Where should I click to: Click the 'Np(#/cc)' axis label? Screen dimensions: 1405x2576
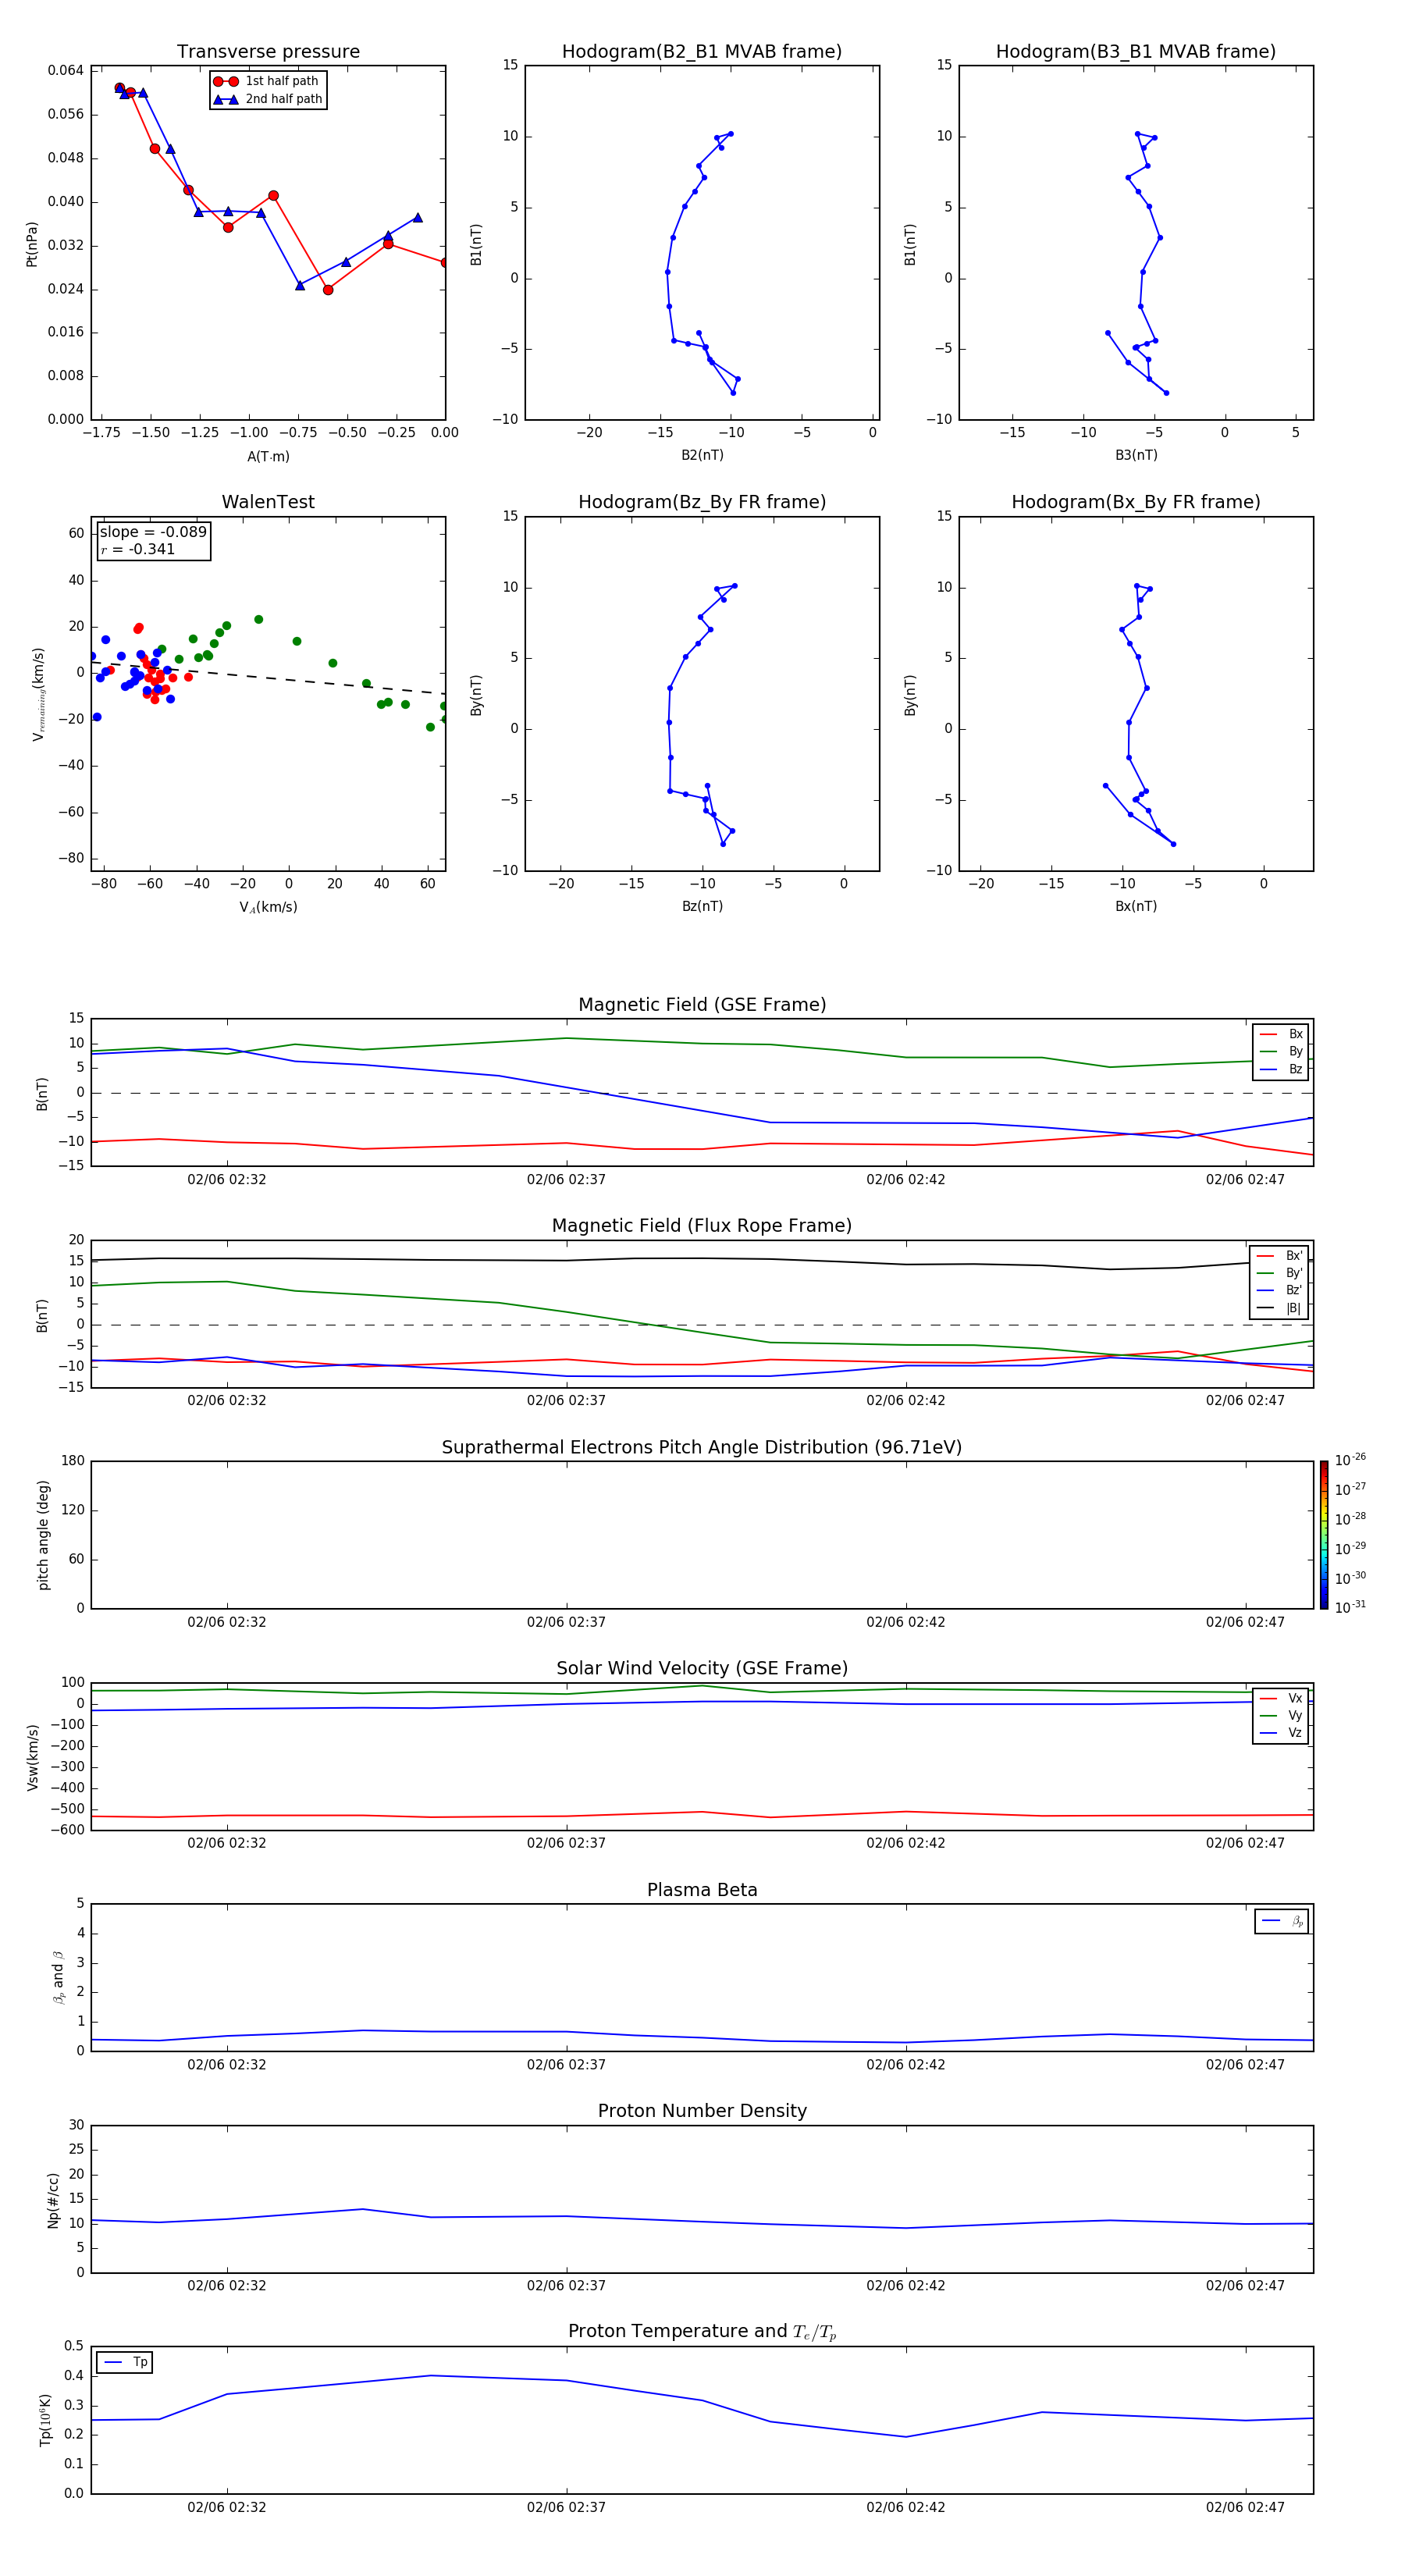pos(53,2200)
